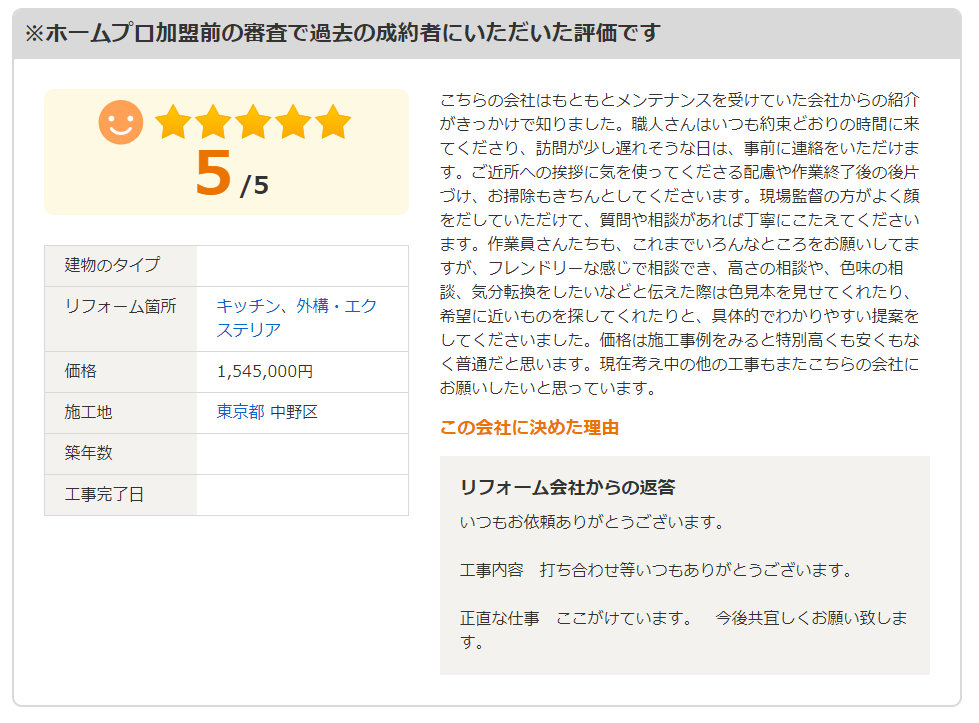Click the リフォーム会社からの返答 heading
Screen dimensions: 979x723
pyautogui.click(x=568, y=487)
